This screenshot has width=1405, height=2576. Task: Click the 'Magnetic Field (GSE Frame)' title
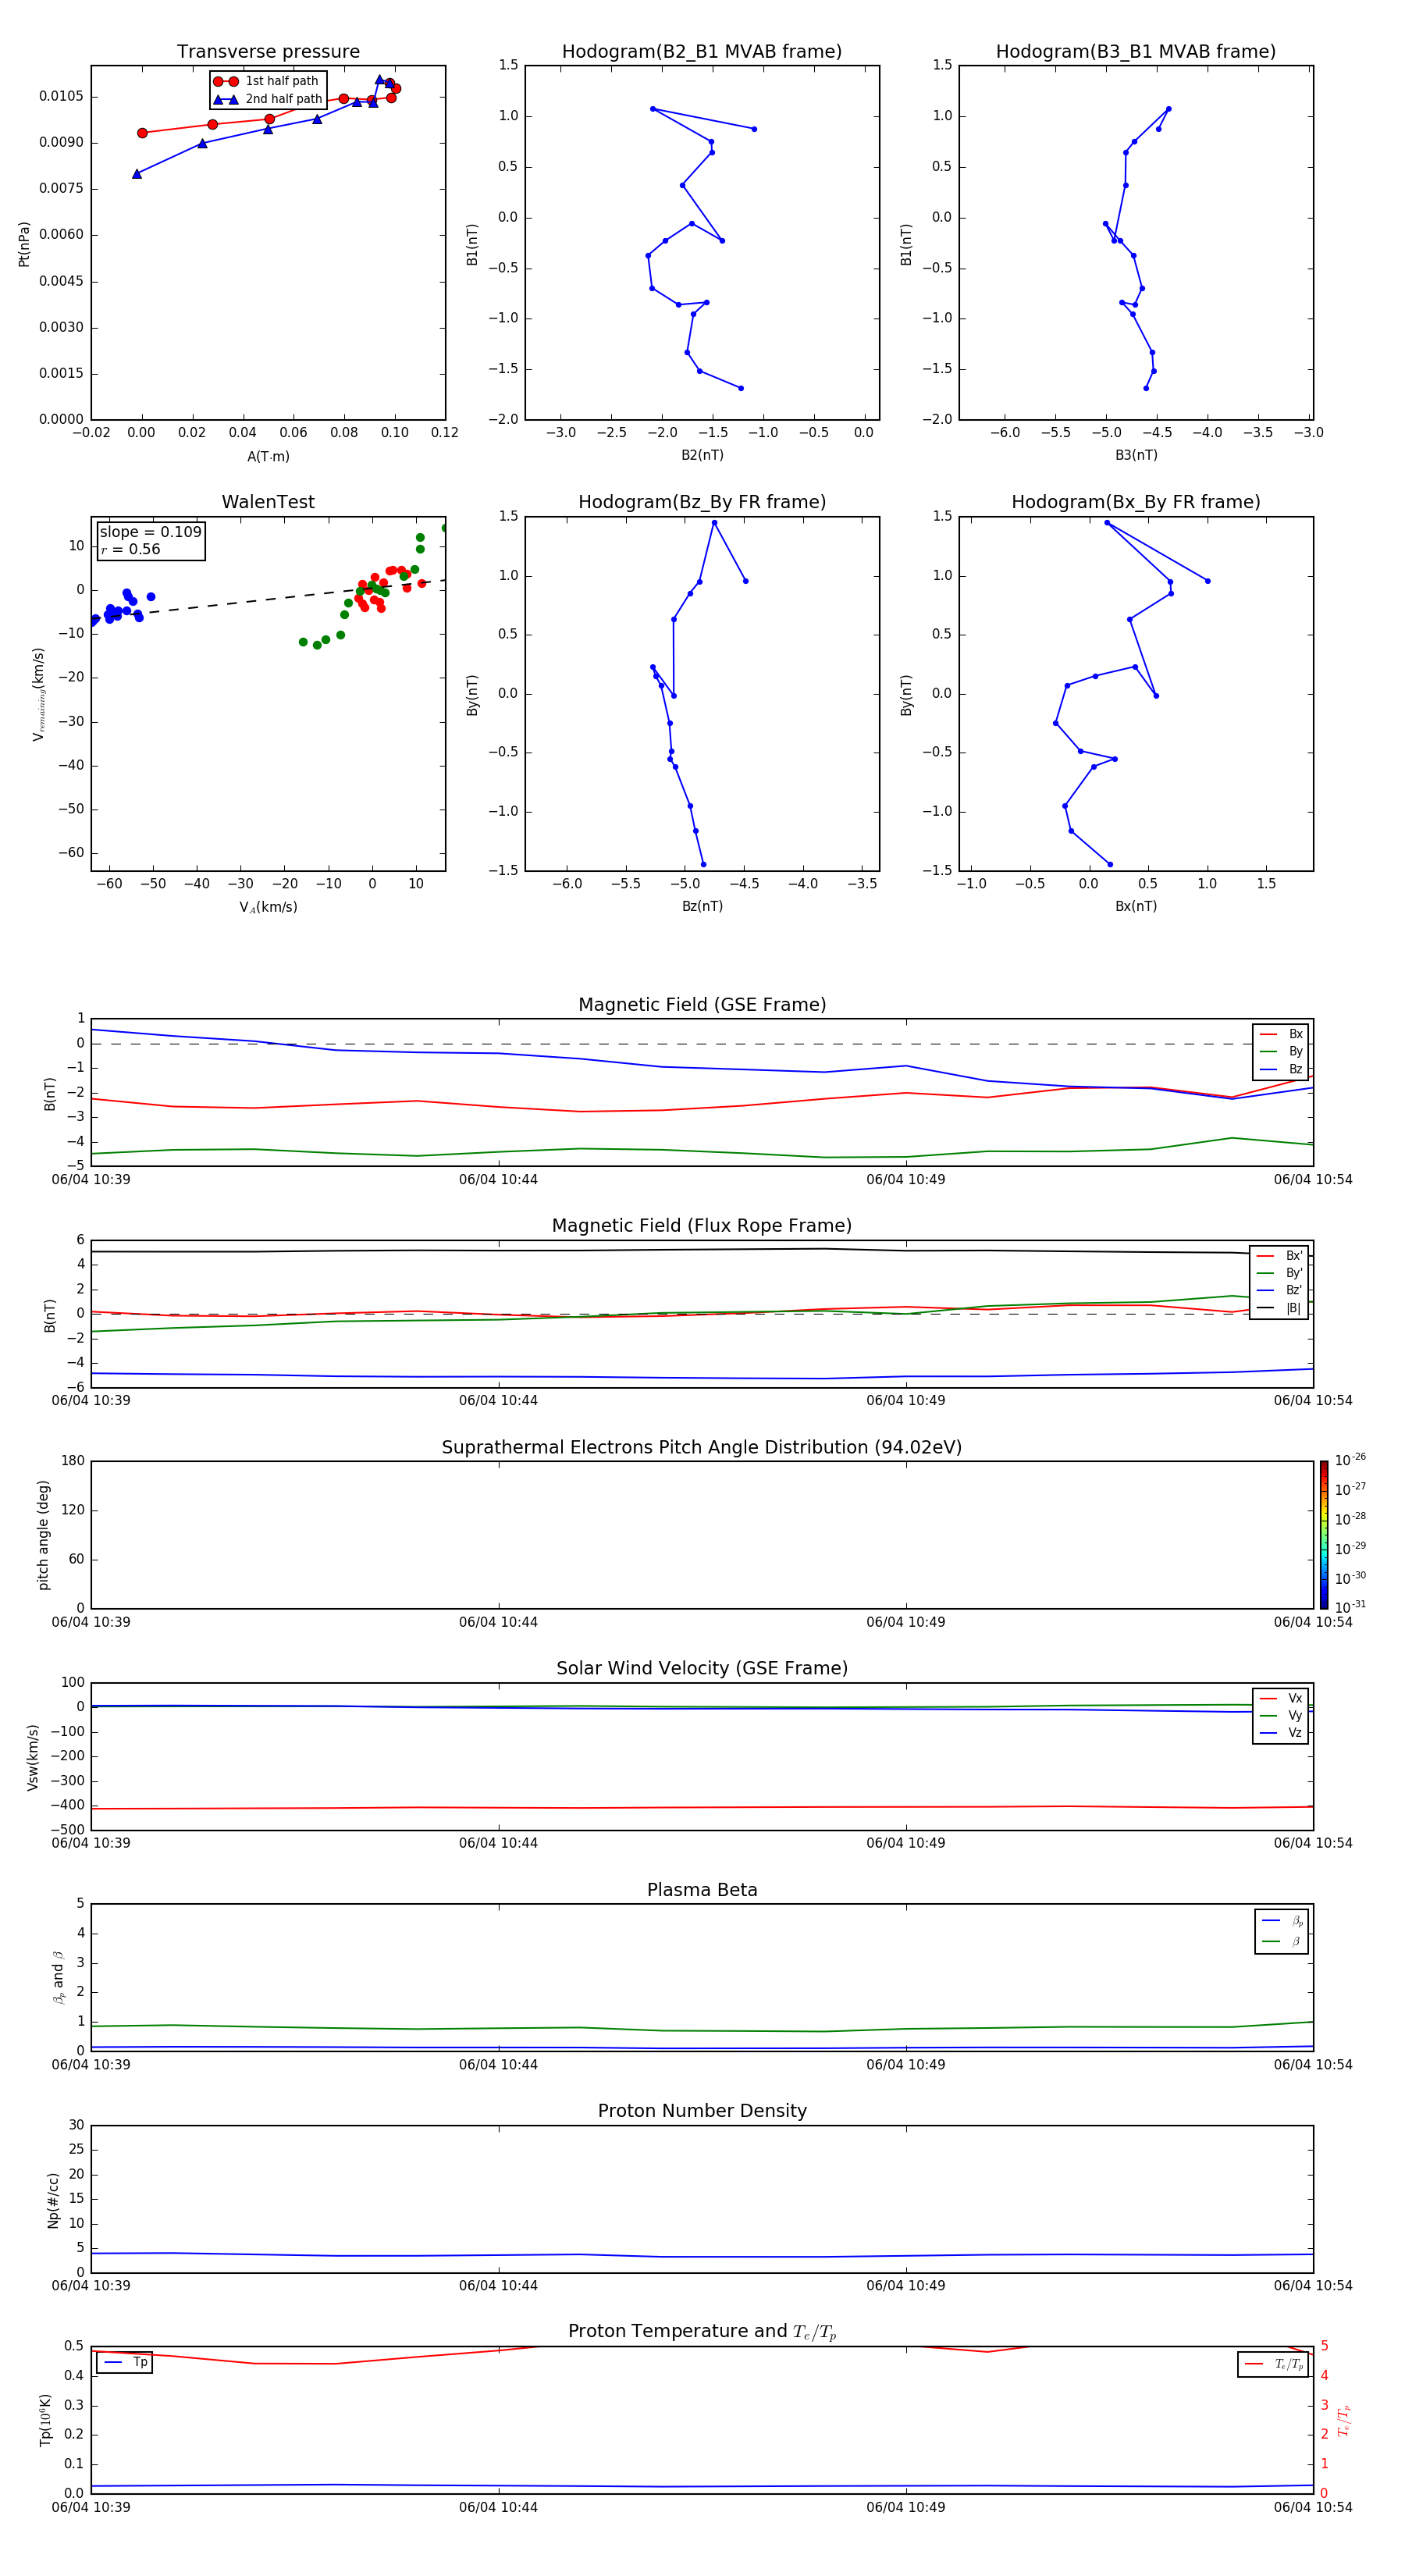click(x=702, y=1005)
